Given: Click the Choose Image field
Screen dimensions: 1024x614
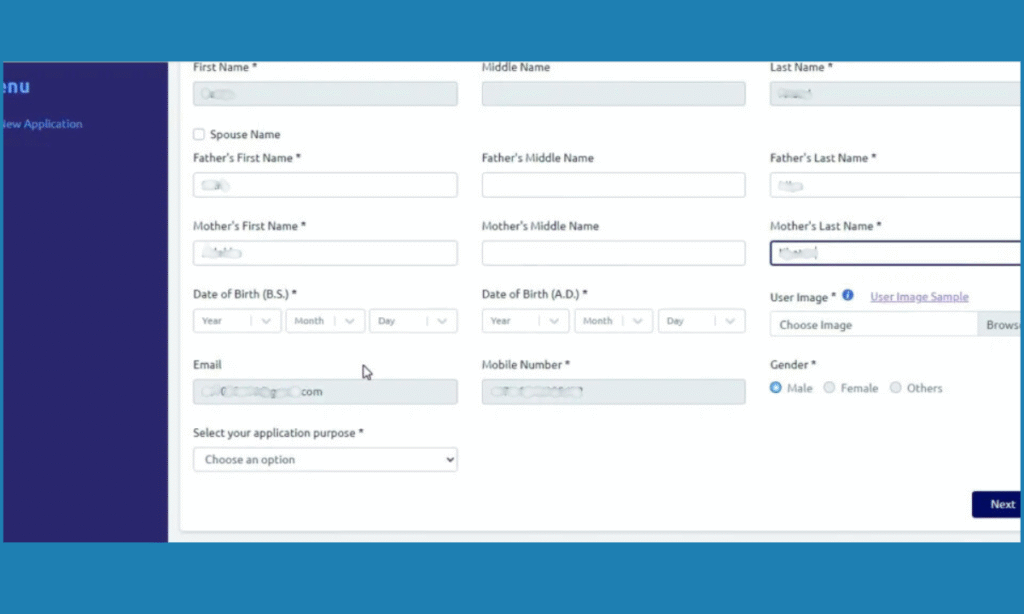Looking at the screenshot, I should point(870,324).
